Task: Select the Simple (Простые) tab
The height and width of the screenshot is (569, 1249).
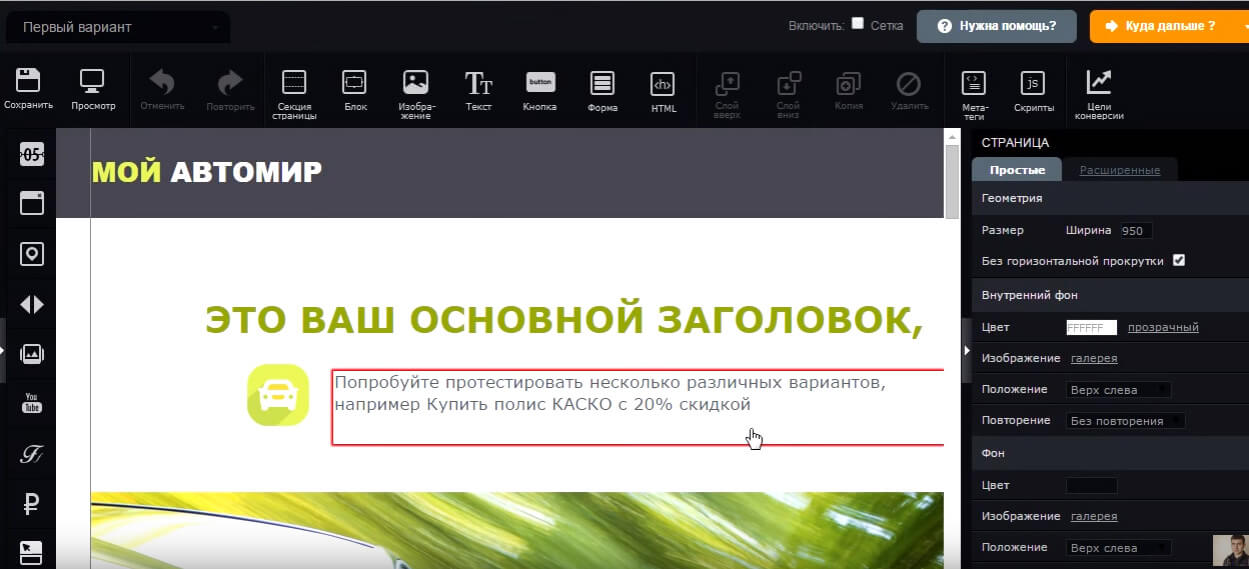Action: [1017, 170]
